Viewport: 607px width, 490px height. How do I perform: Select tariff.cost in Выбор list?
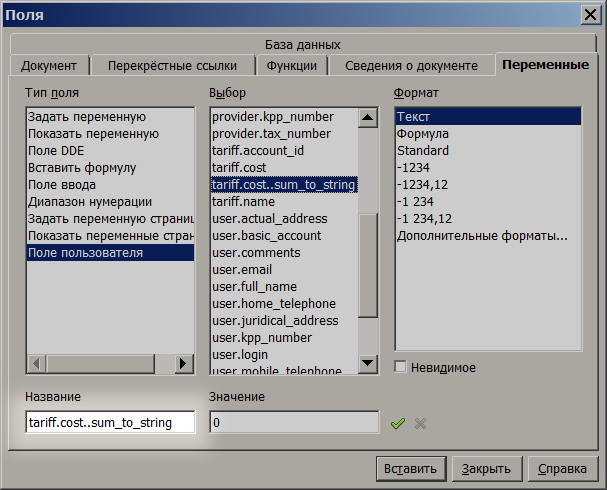click(285, 168)
